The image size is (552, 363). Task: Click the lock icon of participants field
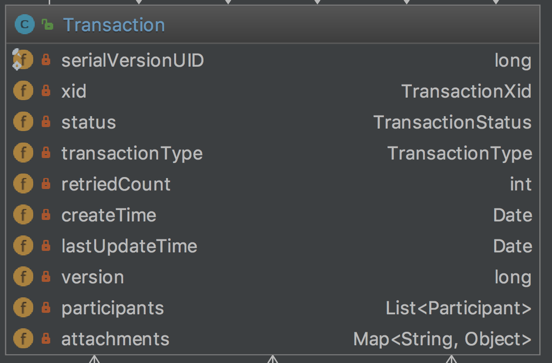click(x=46, y=308)
